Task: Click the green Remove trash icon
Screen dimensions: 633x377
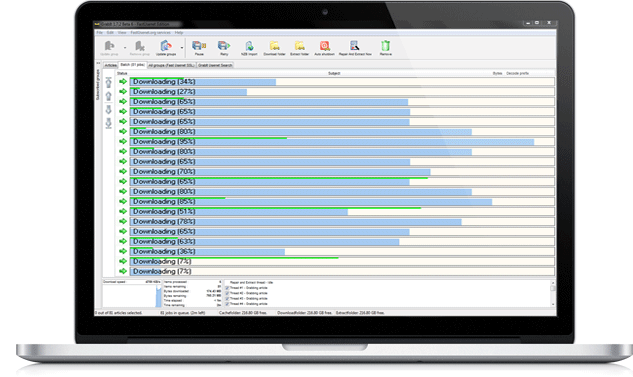Action: 386,48
